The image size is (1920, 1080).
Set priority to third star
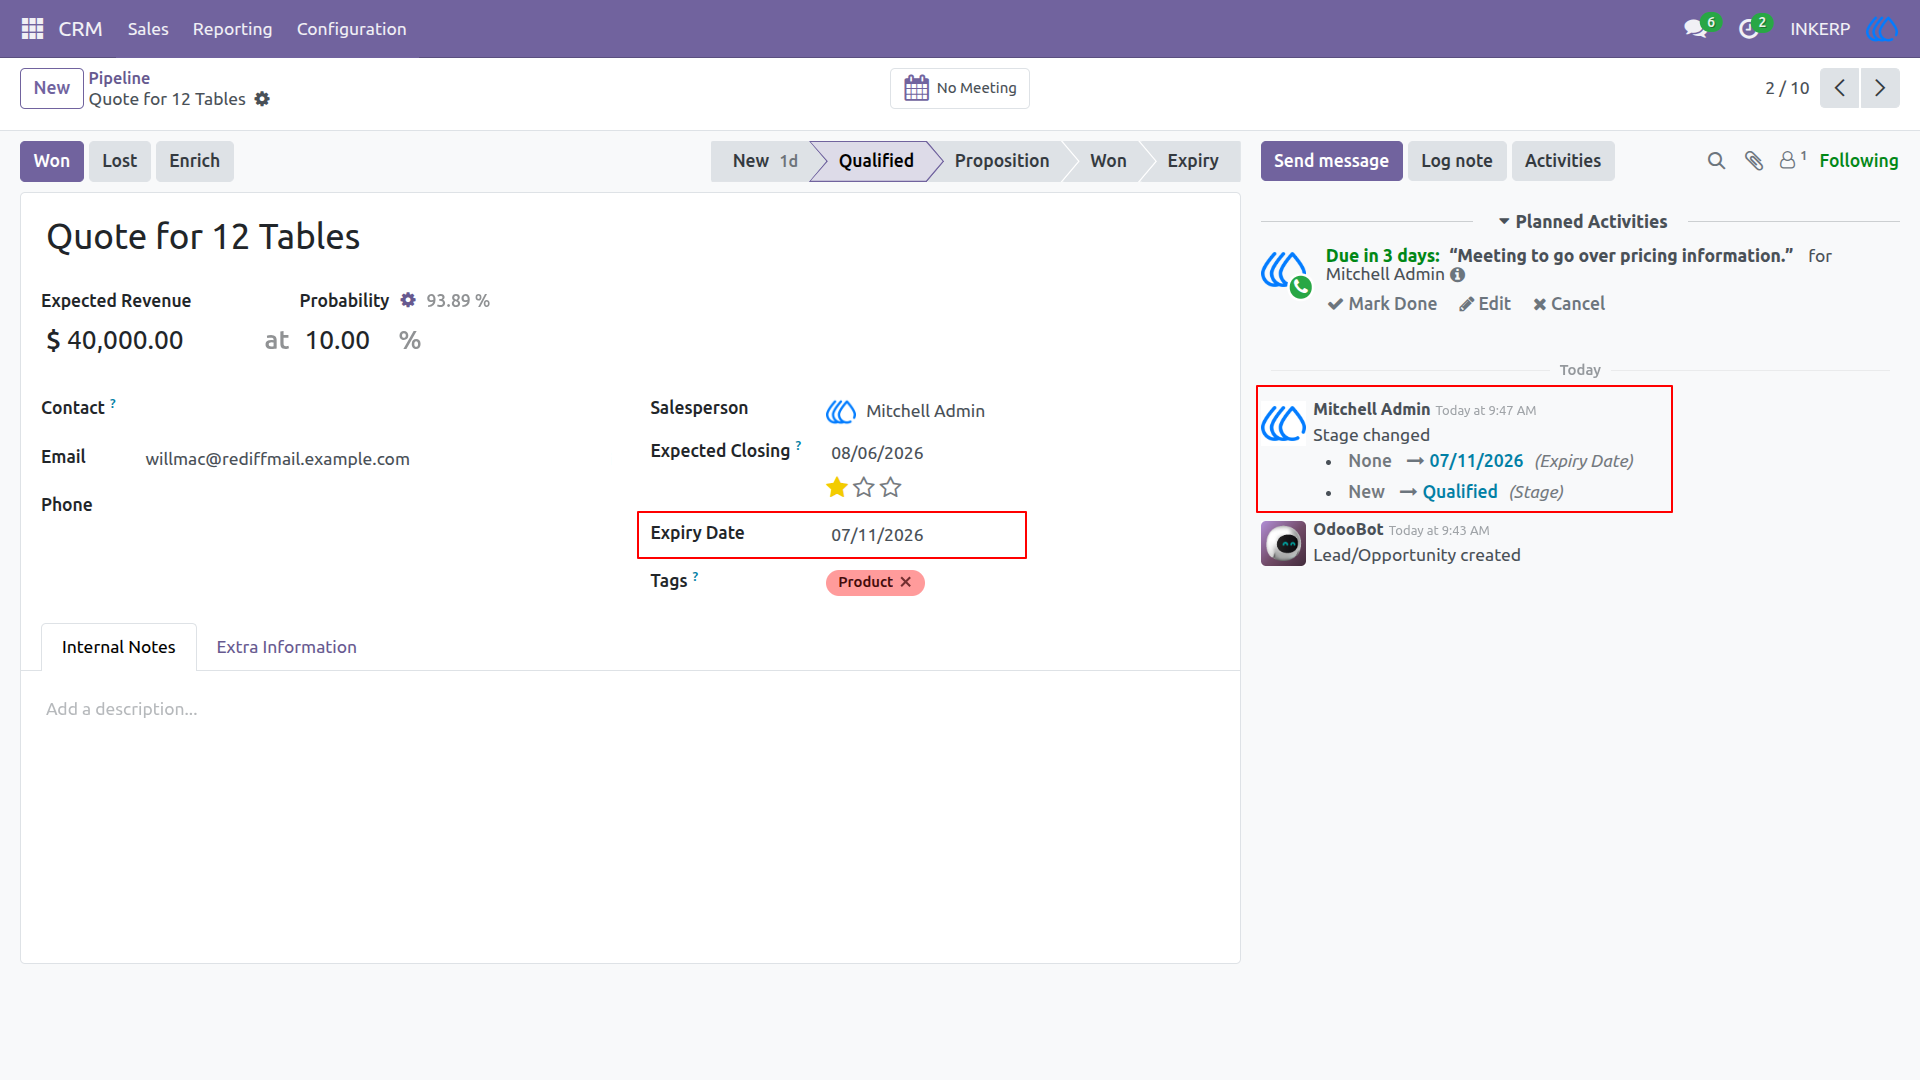891,488
